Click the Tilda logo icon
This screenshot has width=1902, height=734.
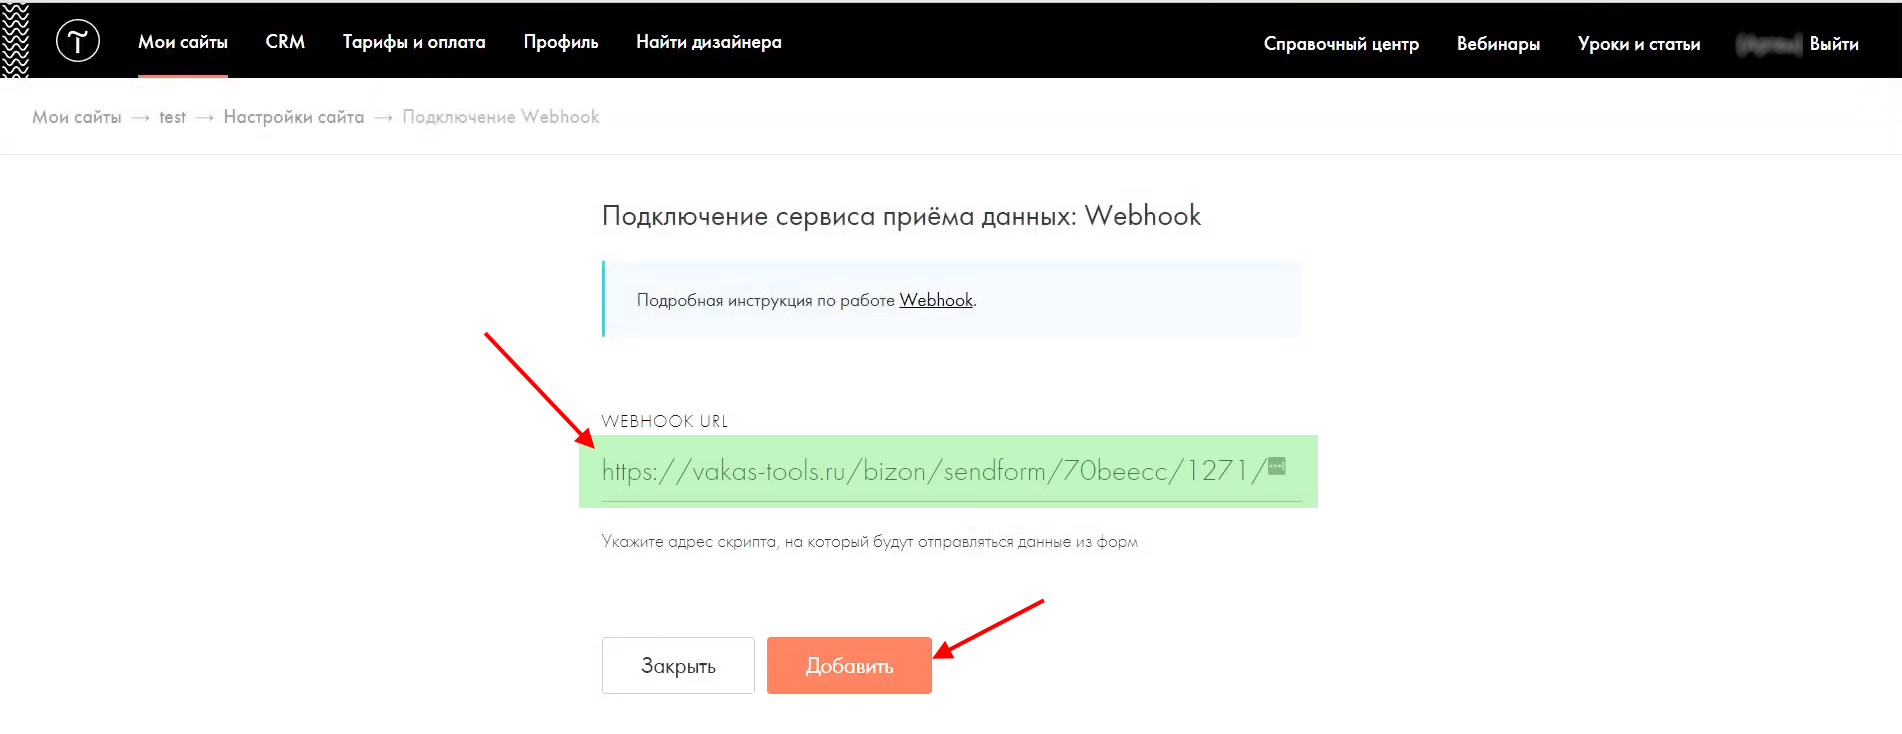78,41
